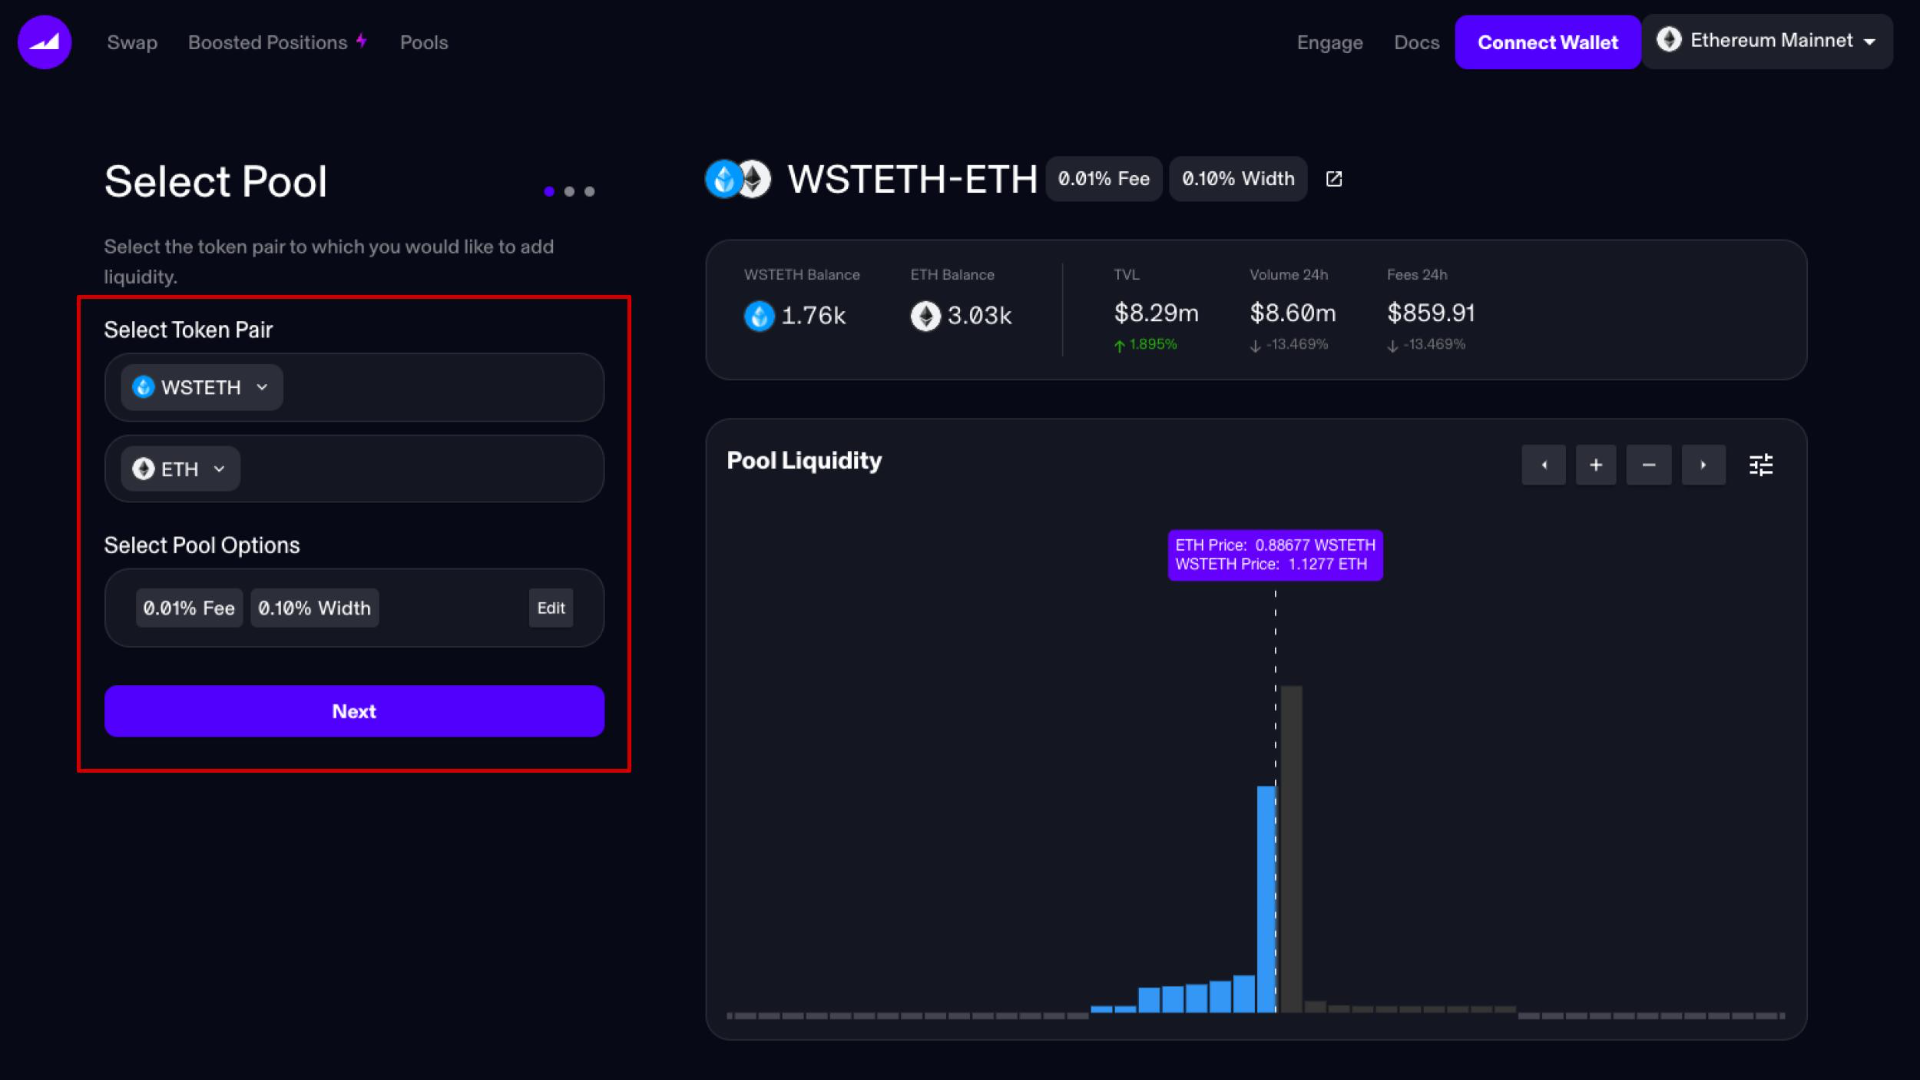
Task: Click the zoom in icon on liquidity chart
Action: click(1597, 465)
